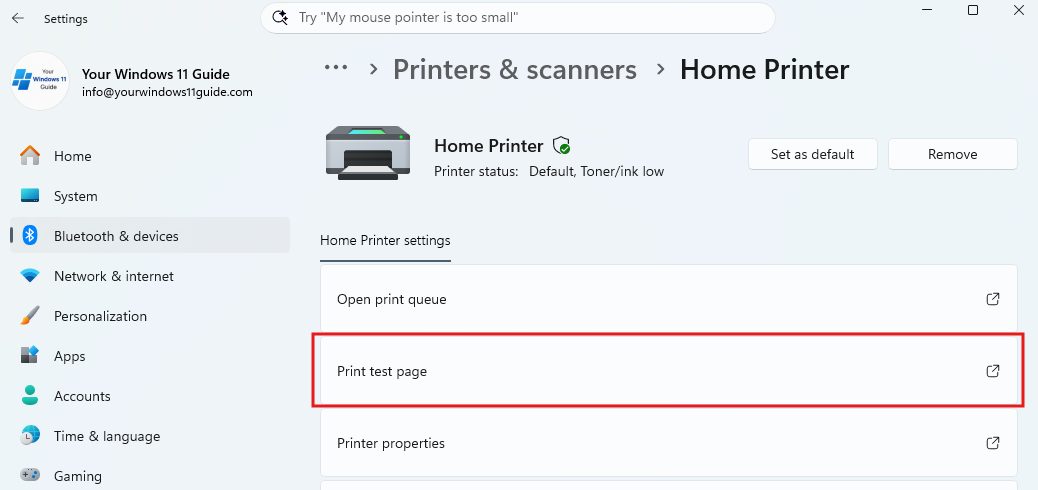Click the Home Printer device image
Viewport: 1038px width, 490px height.
coord(368,152)
